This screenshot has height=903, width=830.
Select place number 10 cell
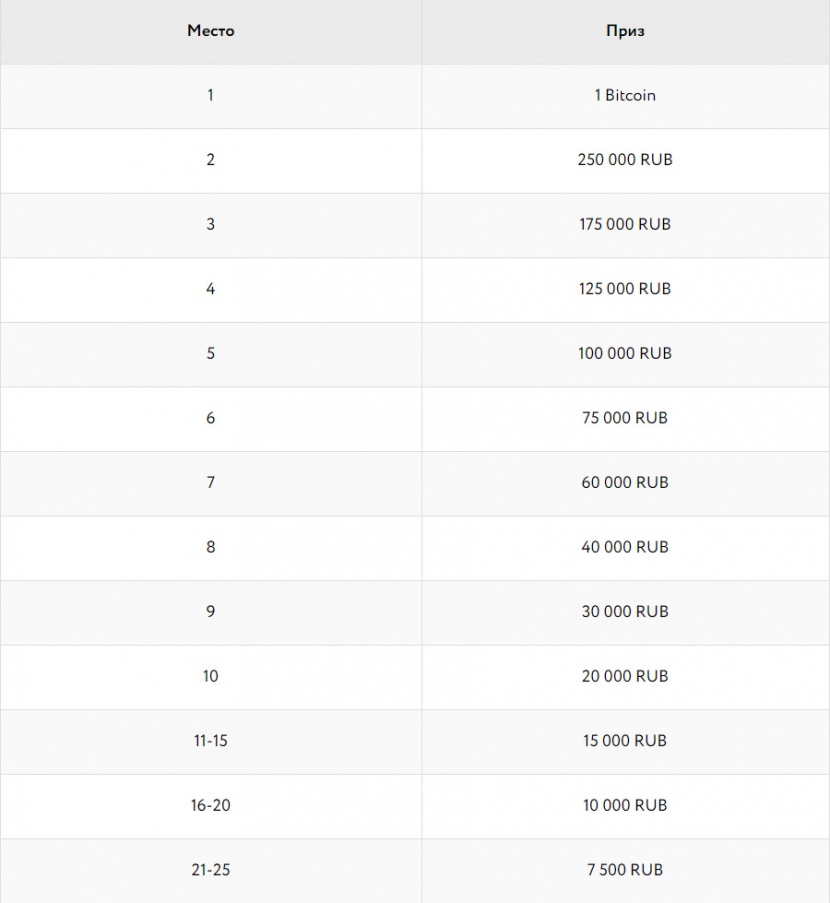pos(211,676)
